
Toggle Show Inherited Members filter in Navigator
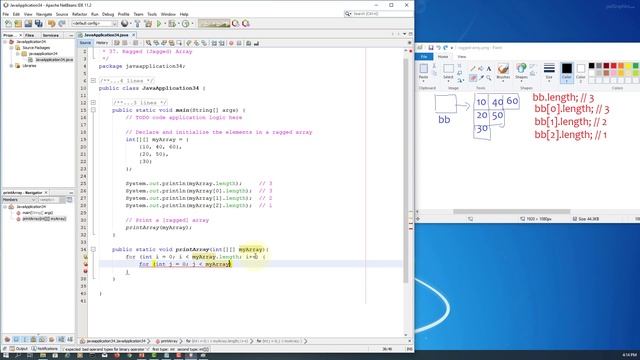coord(7,339)
